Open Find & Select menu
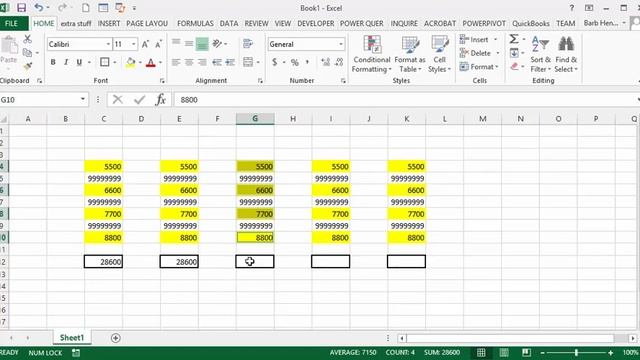Image resolution: width=640 pixels, height=360 pixels. pyautogui.click(x=566, y=54)
